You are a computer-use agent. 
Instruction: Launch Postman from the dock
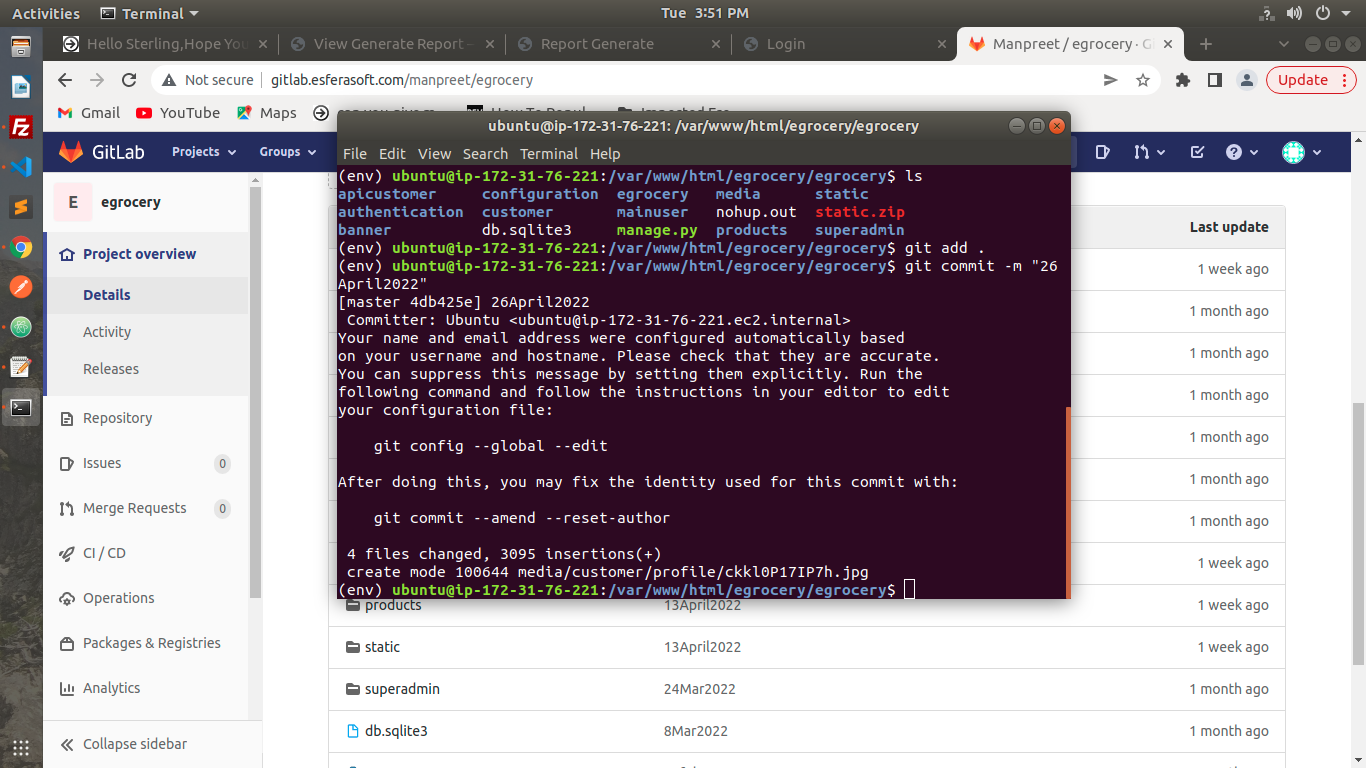[21, 287]
